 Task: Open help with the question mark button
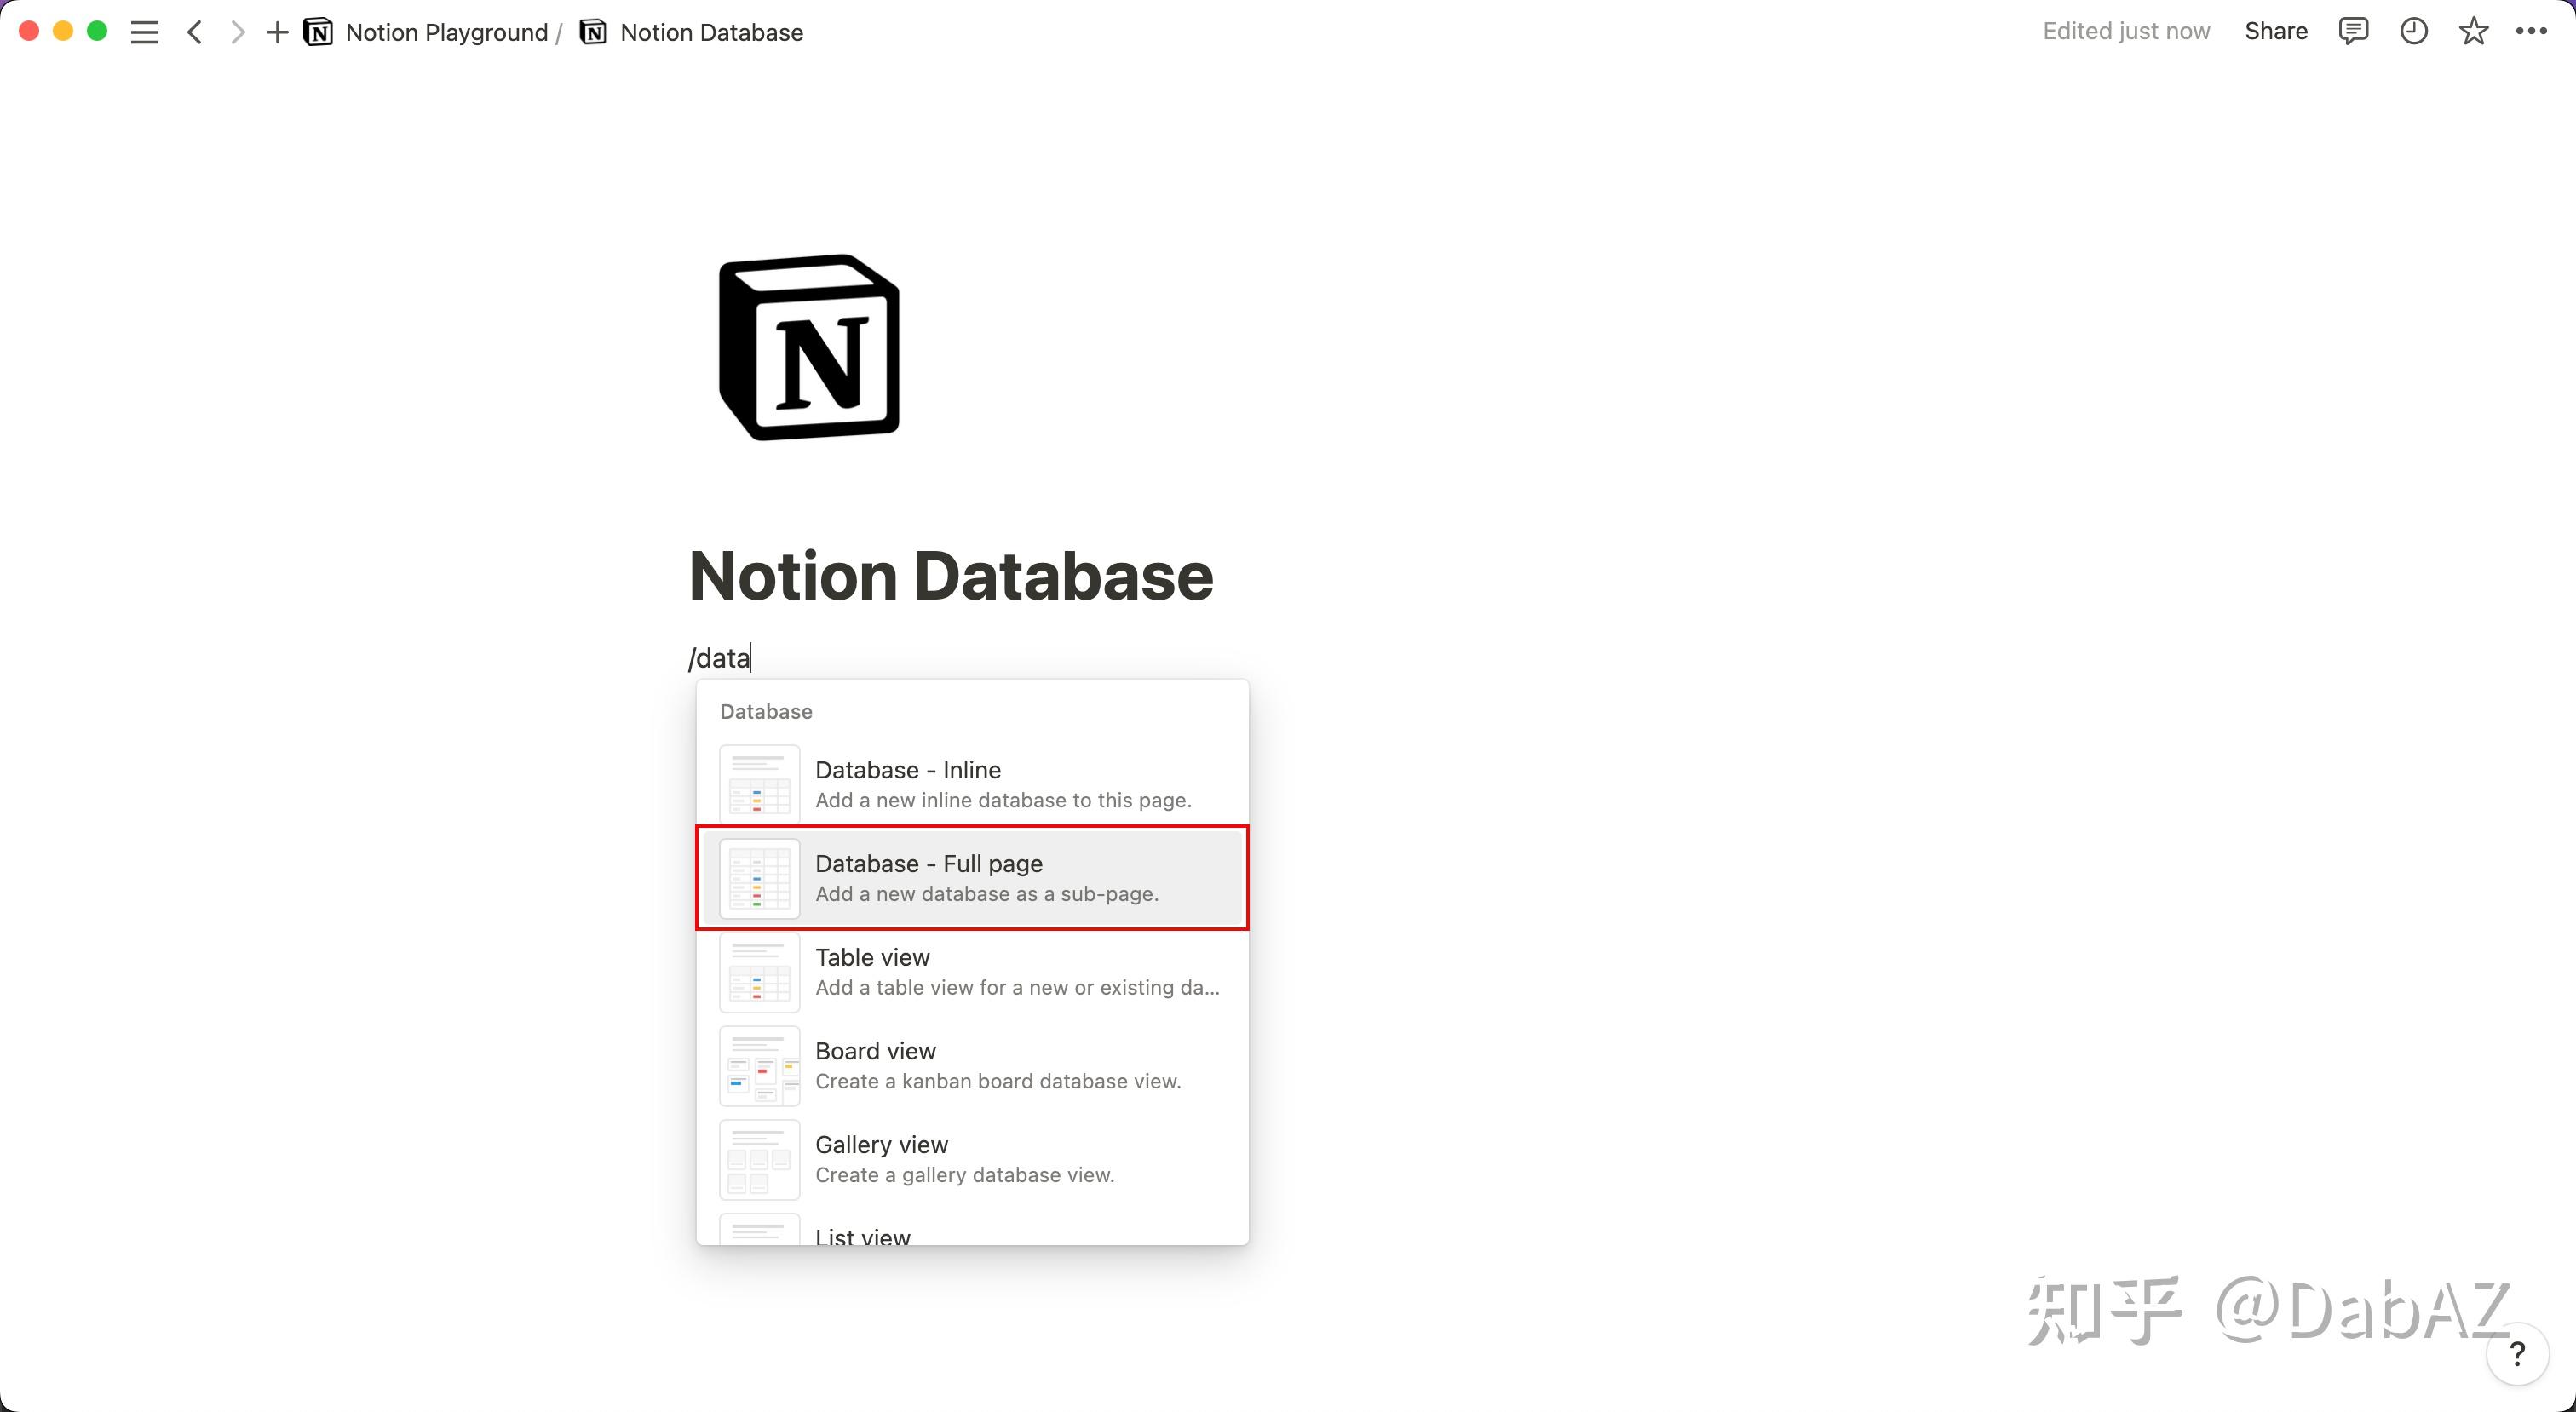pos(2517,1355)
